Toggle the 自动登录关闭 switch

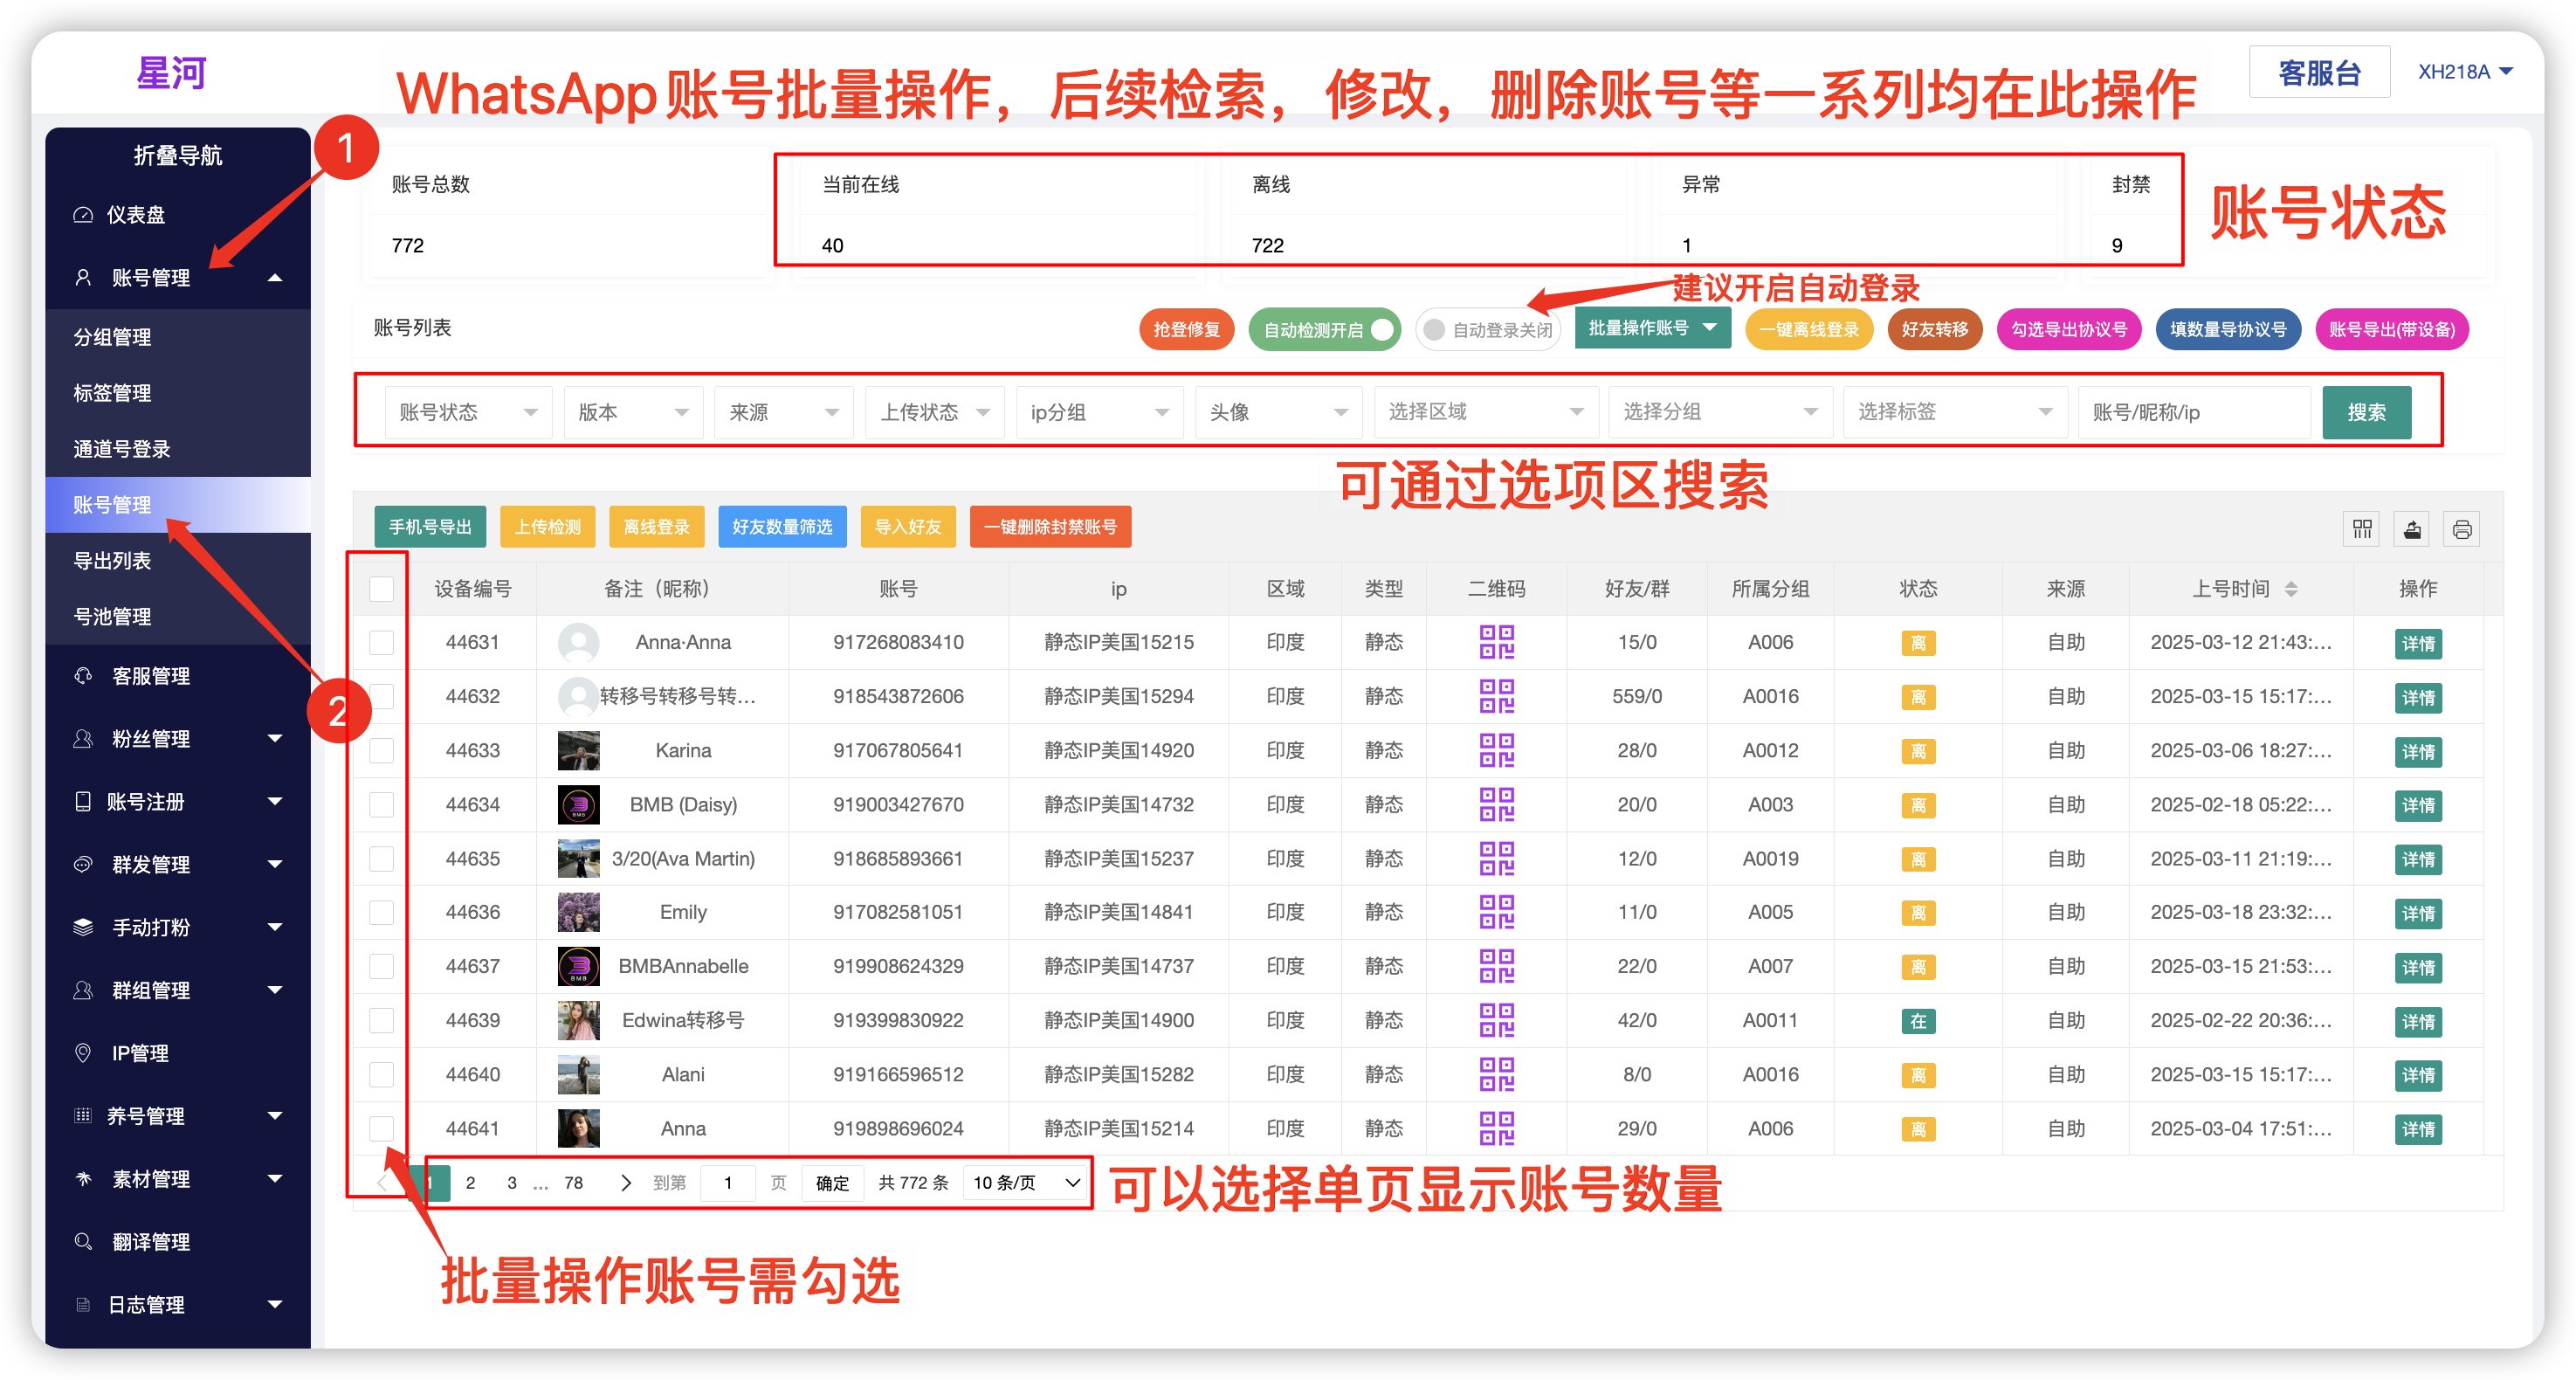coord(1488,330)
